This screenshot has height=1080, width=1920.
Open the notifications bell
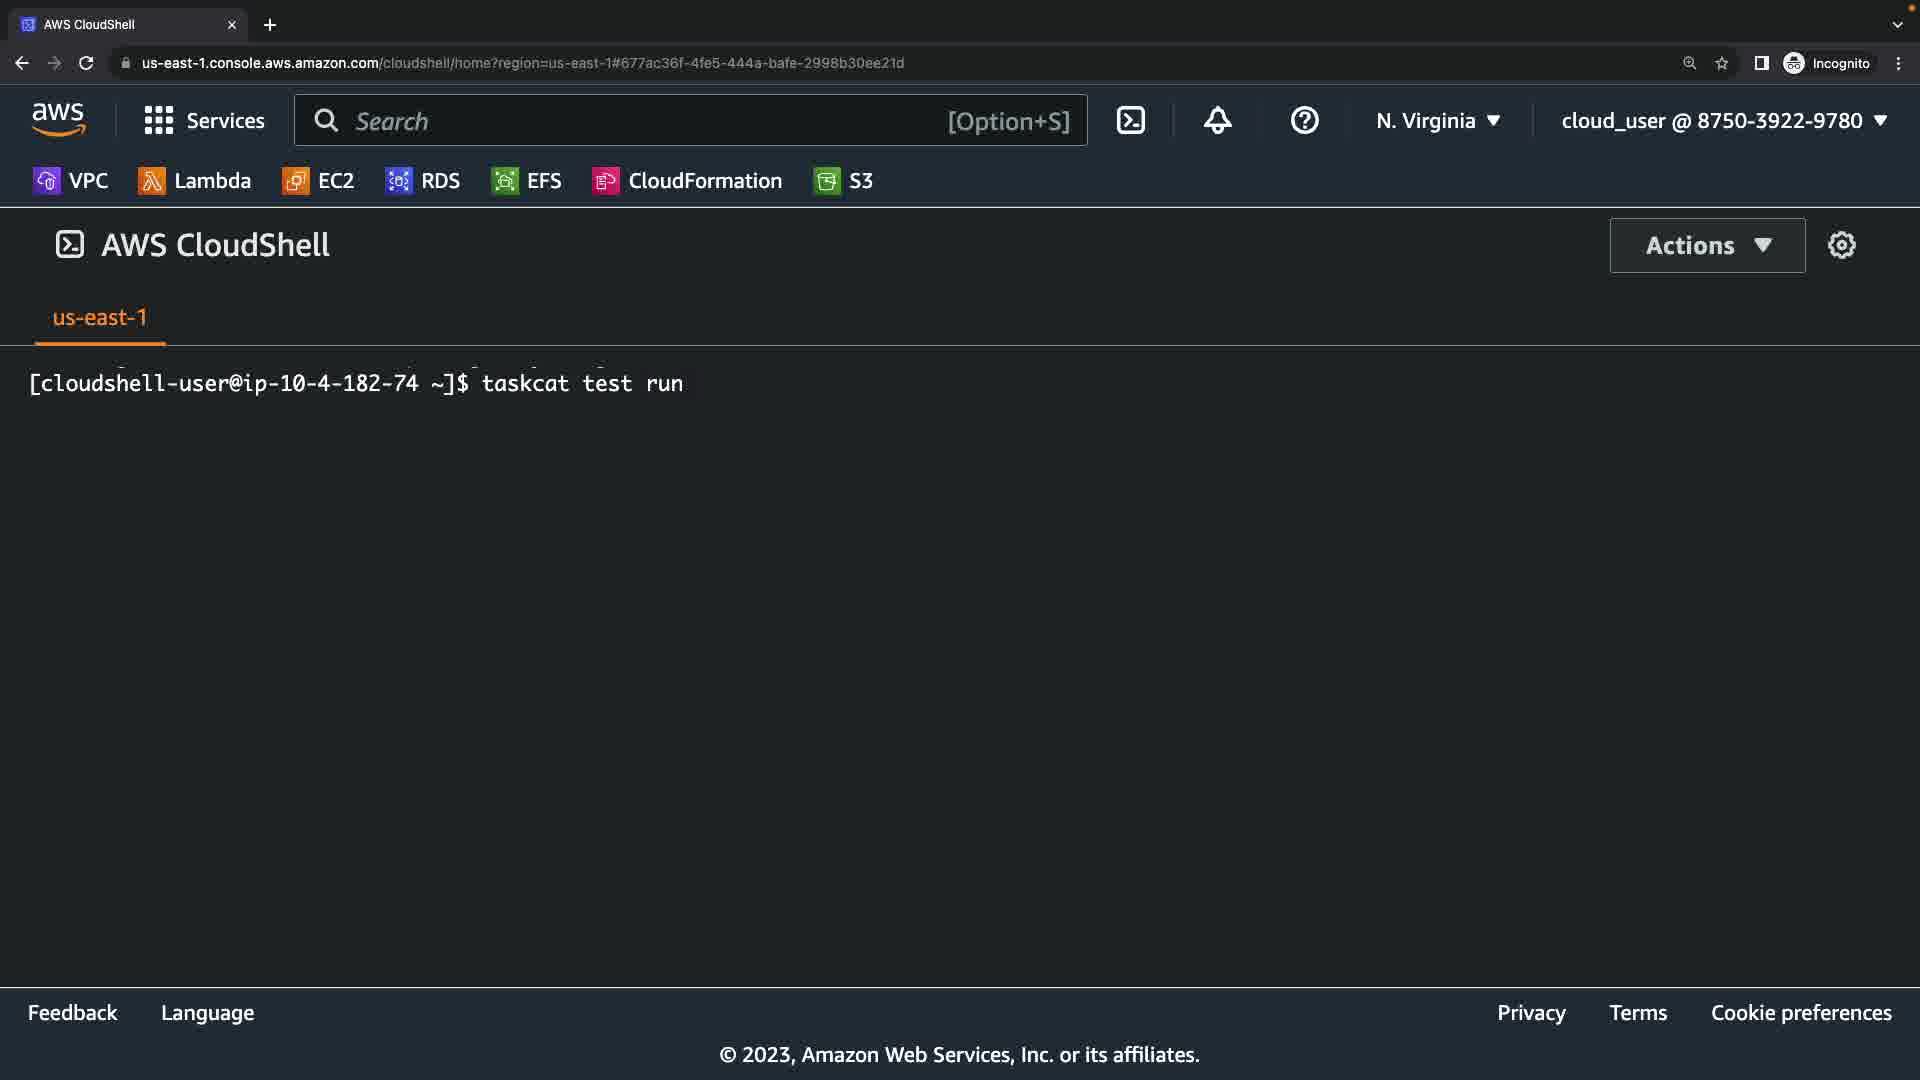tap(1217, 121)
